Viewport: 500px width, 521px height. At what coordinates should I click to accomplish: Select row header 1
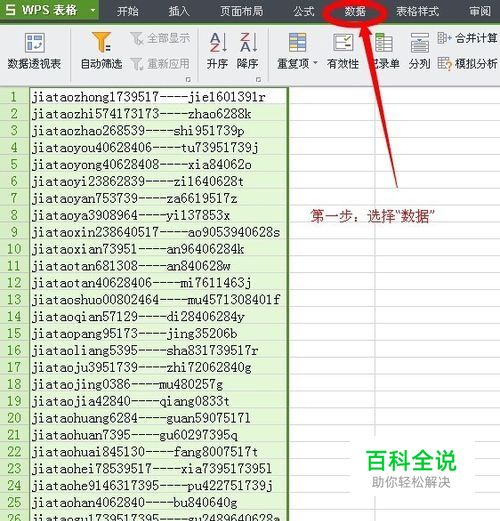point(14,97)
